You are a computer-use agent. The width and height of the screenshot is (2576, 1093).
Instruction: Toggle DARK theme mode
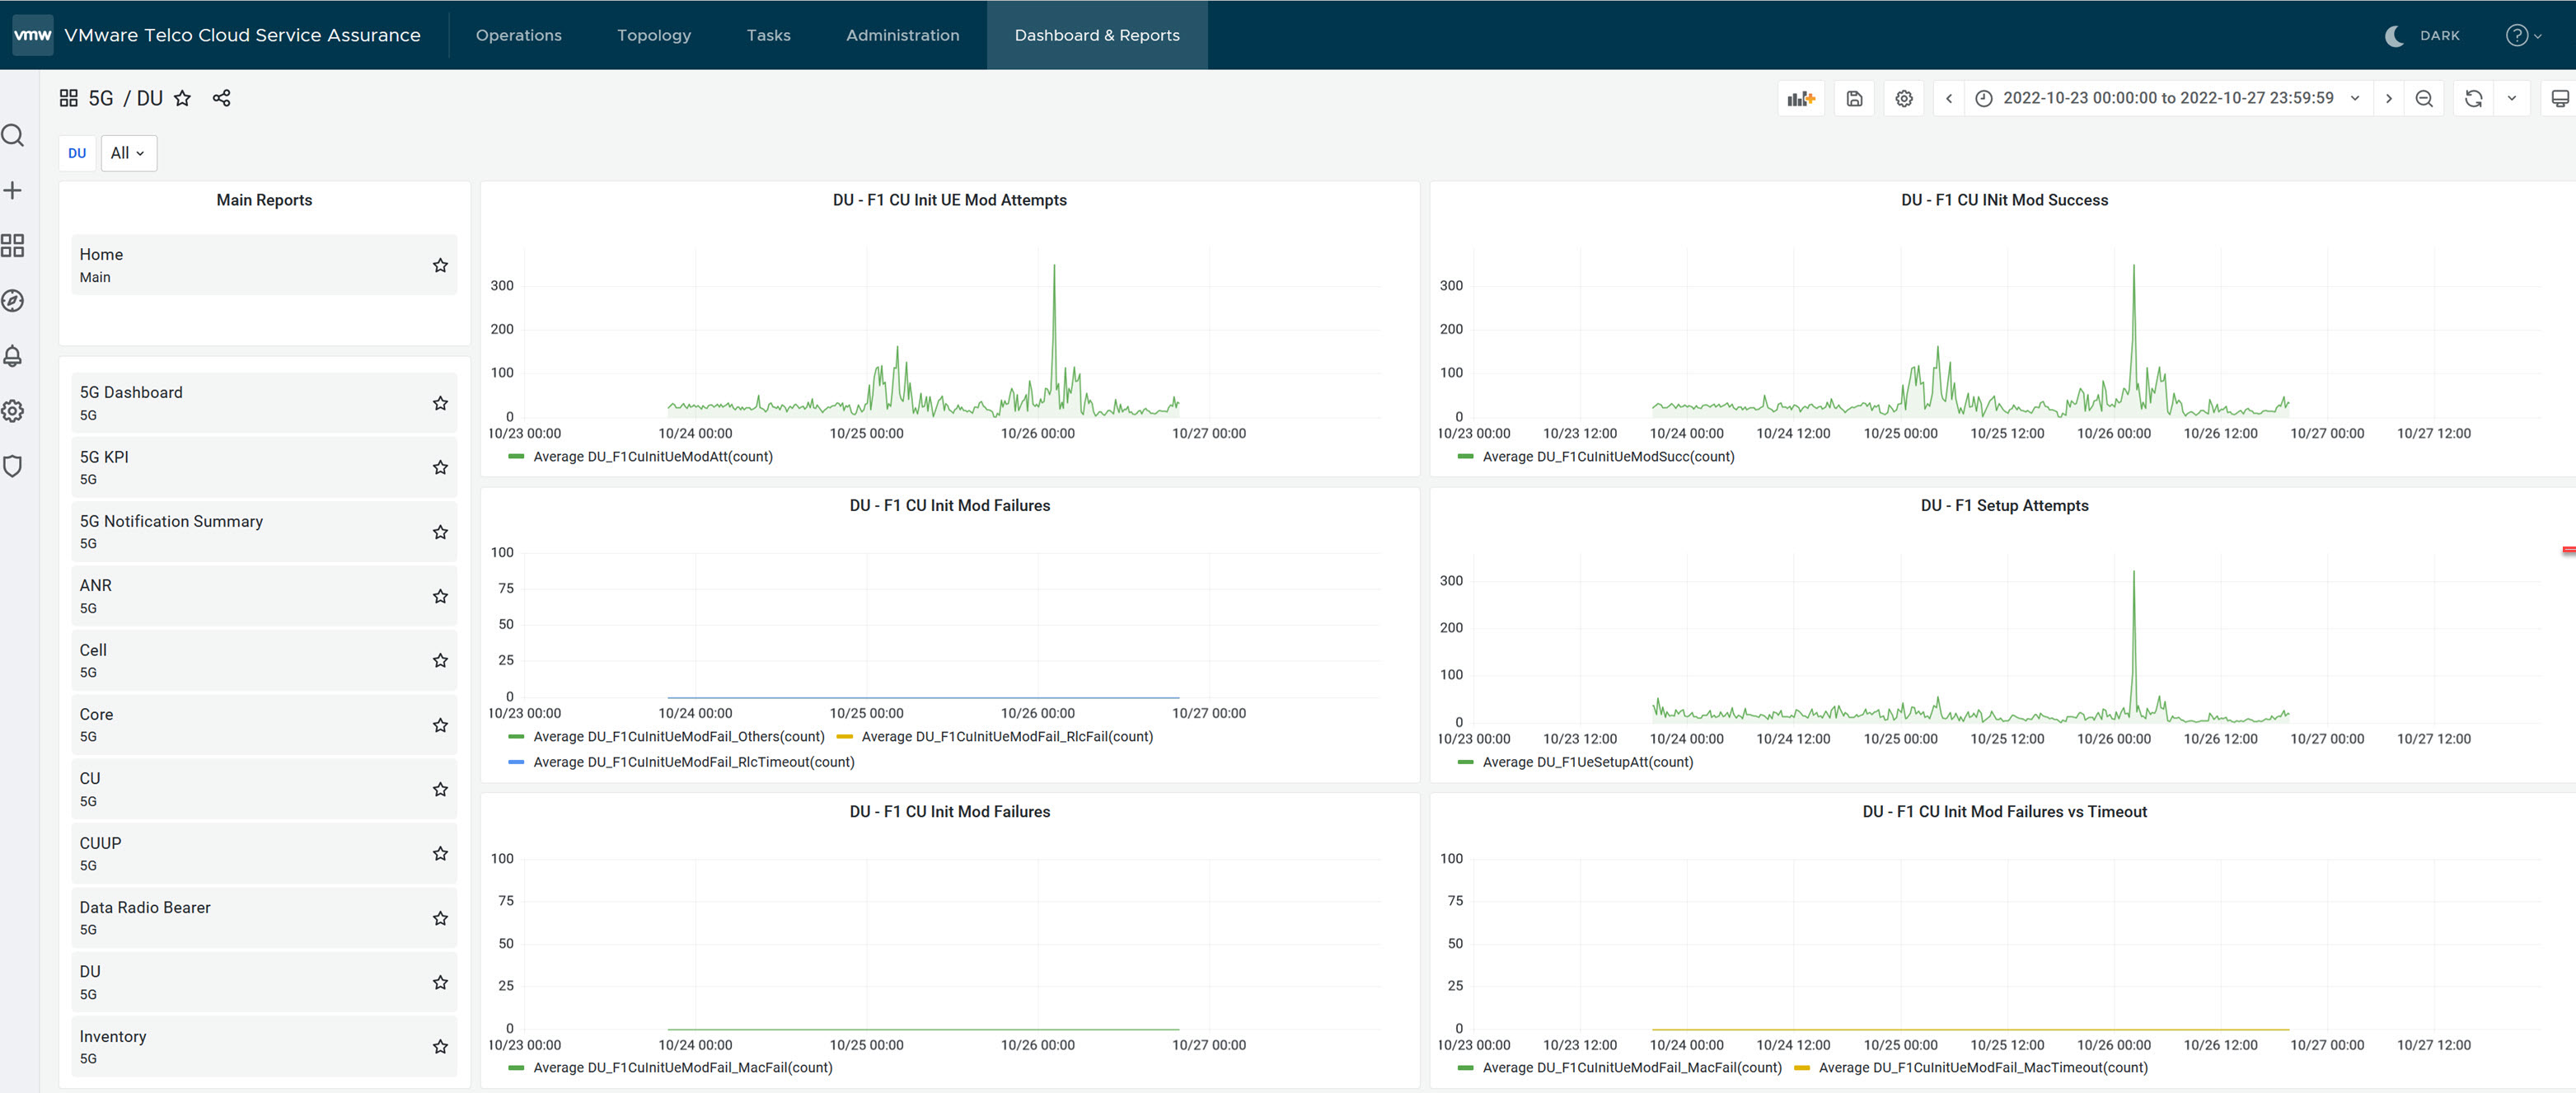point(2422,35)
